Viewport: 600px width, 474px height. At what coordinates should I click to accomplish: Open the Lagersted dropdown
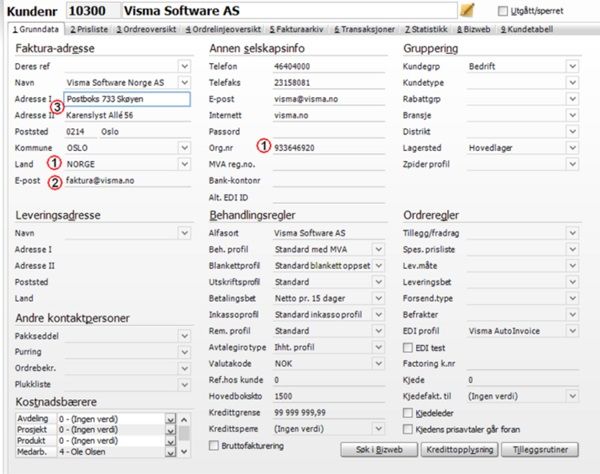(572, 148)
